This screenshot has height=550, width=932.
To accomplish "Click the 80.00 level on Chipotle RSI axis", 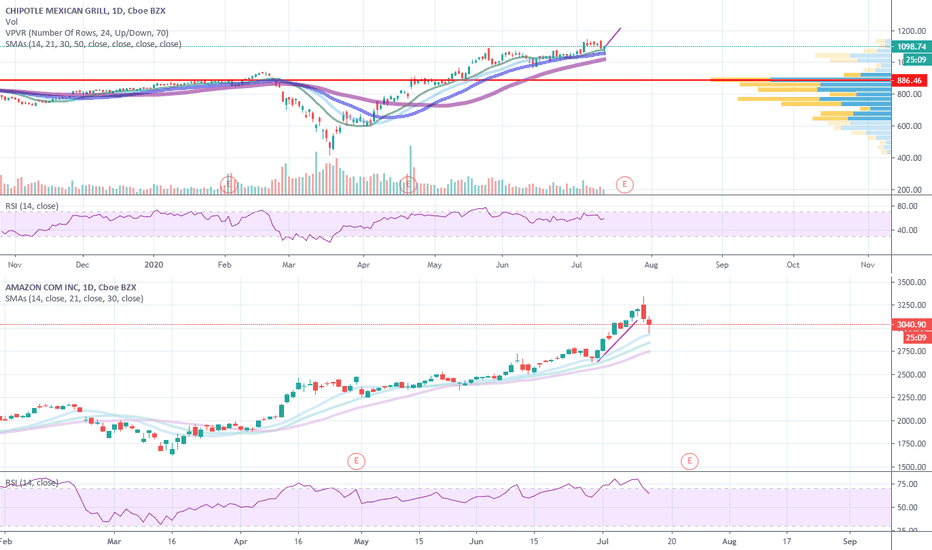I will pos(908,206).
